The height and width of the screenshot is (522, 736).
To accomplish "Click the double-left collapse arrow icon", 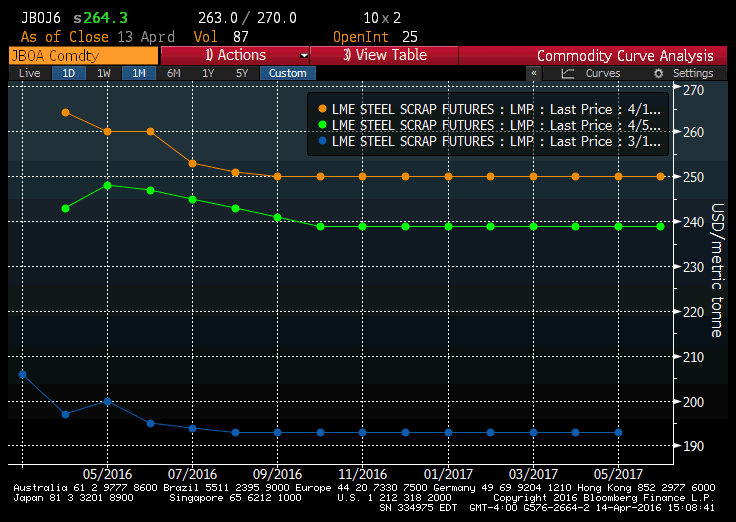I will (534, 74).
